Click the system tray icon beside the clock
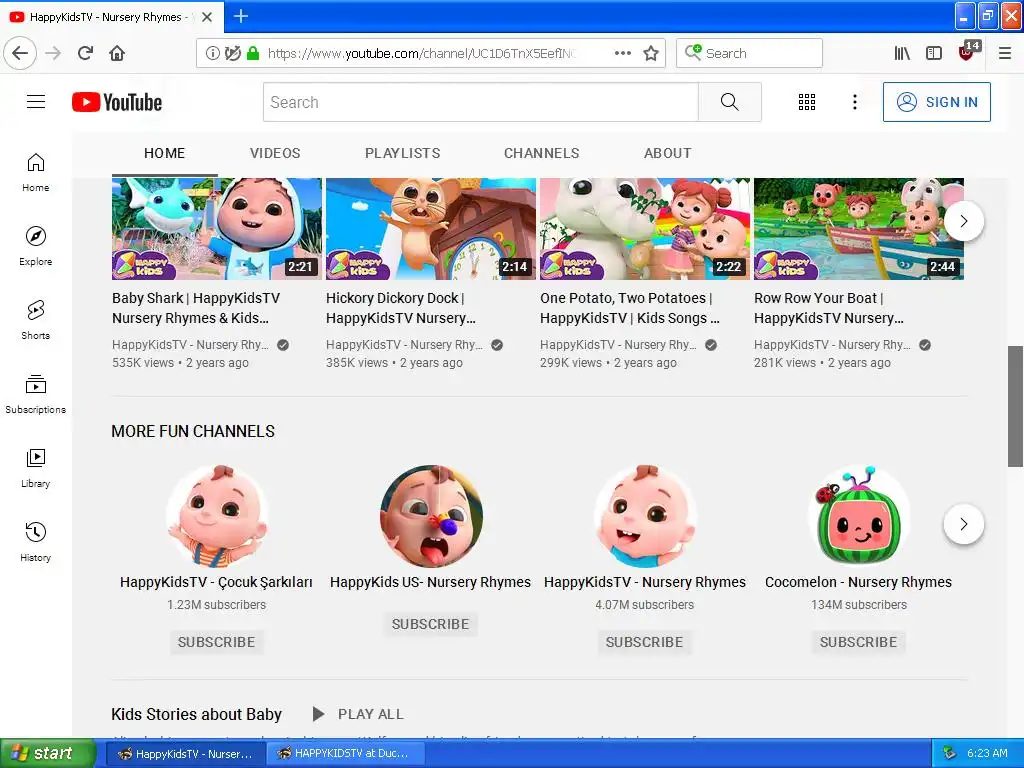The image size is (1024, 768). pos(950,753)
